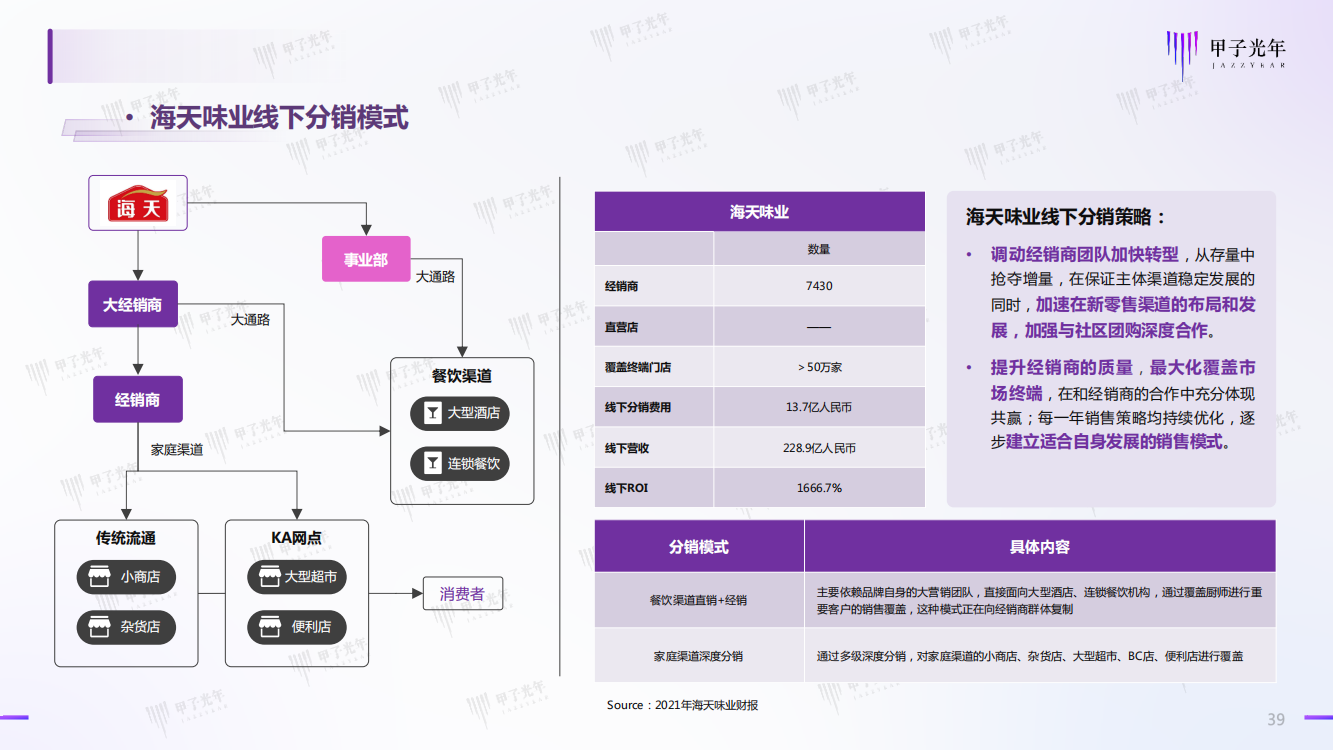Click the glass icon beside 连锁餐饮
This screenshot has width=1333, height=750.
432,463
